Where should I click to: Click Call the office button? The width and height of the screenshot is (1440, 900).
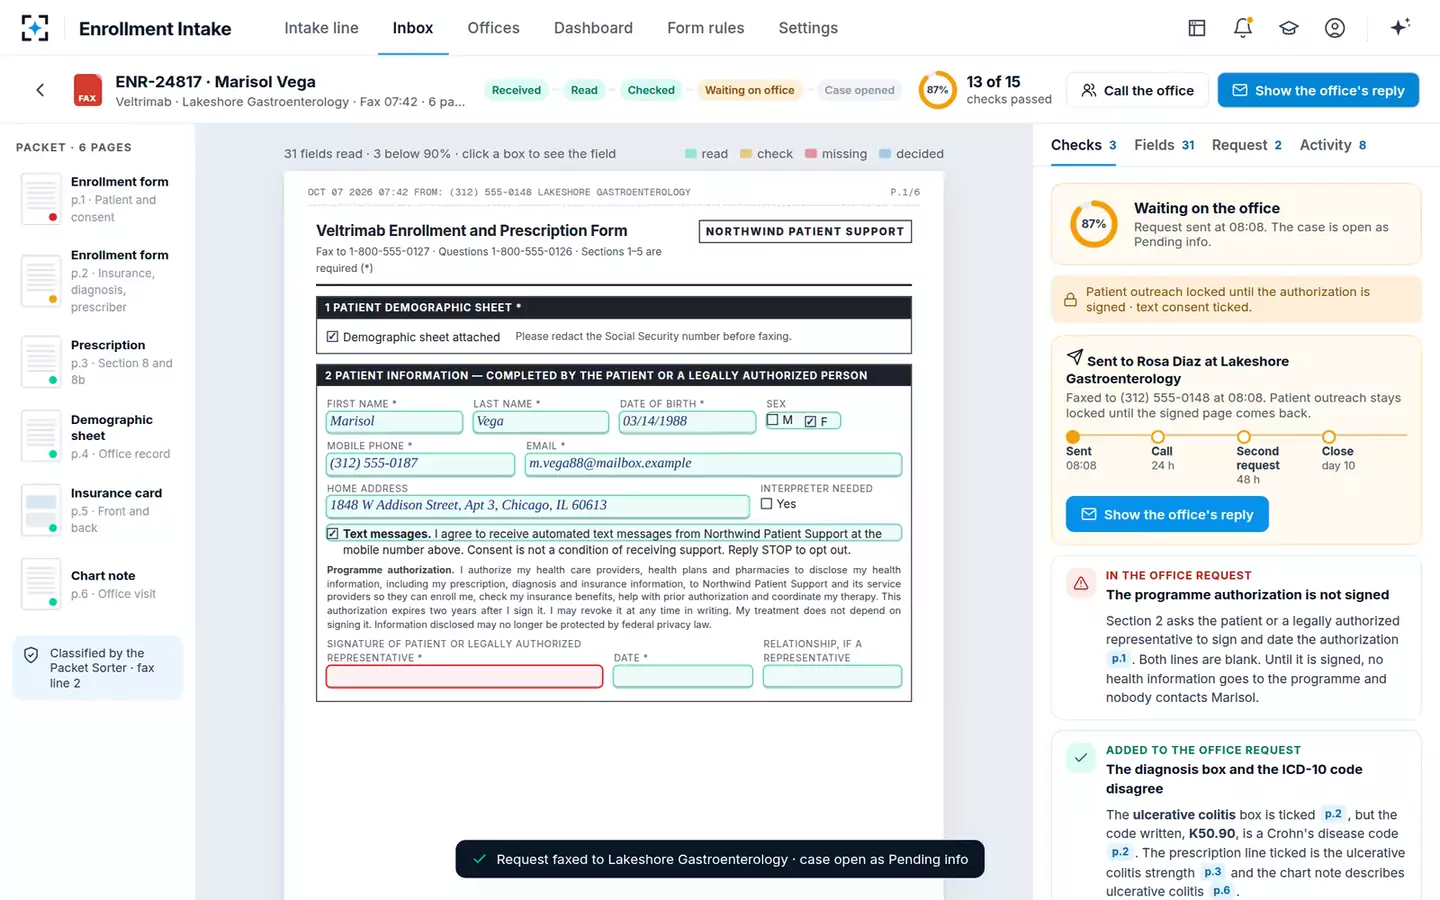(1137, 90)
